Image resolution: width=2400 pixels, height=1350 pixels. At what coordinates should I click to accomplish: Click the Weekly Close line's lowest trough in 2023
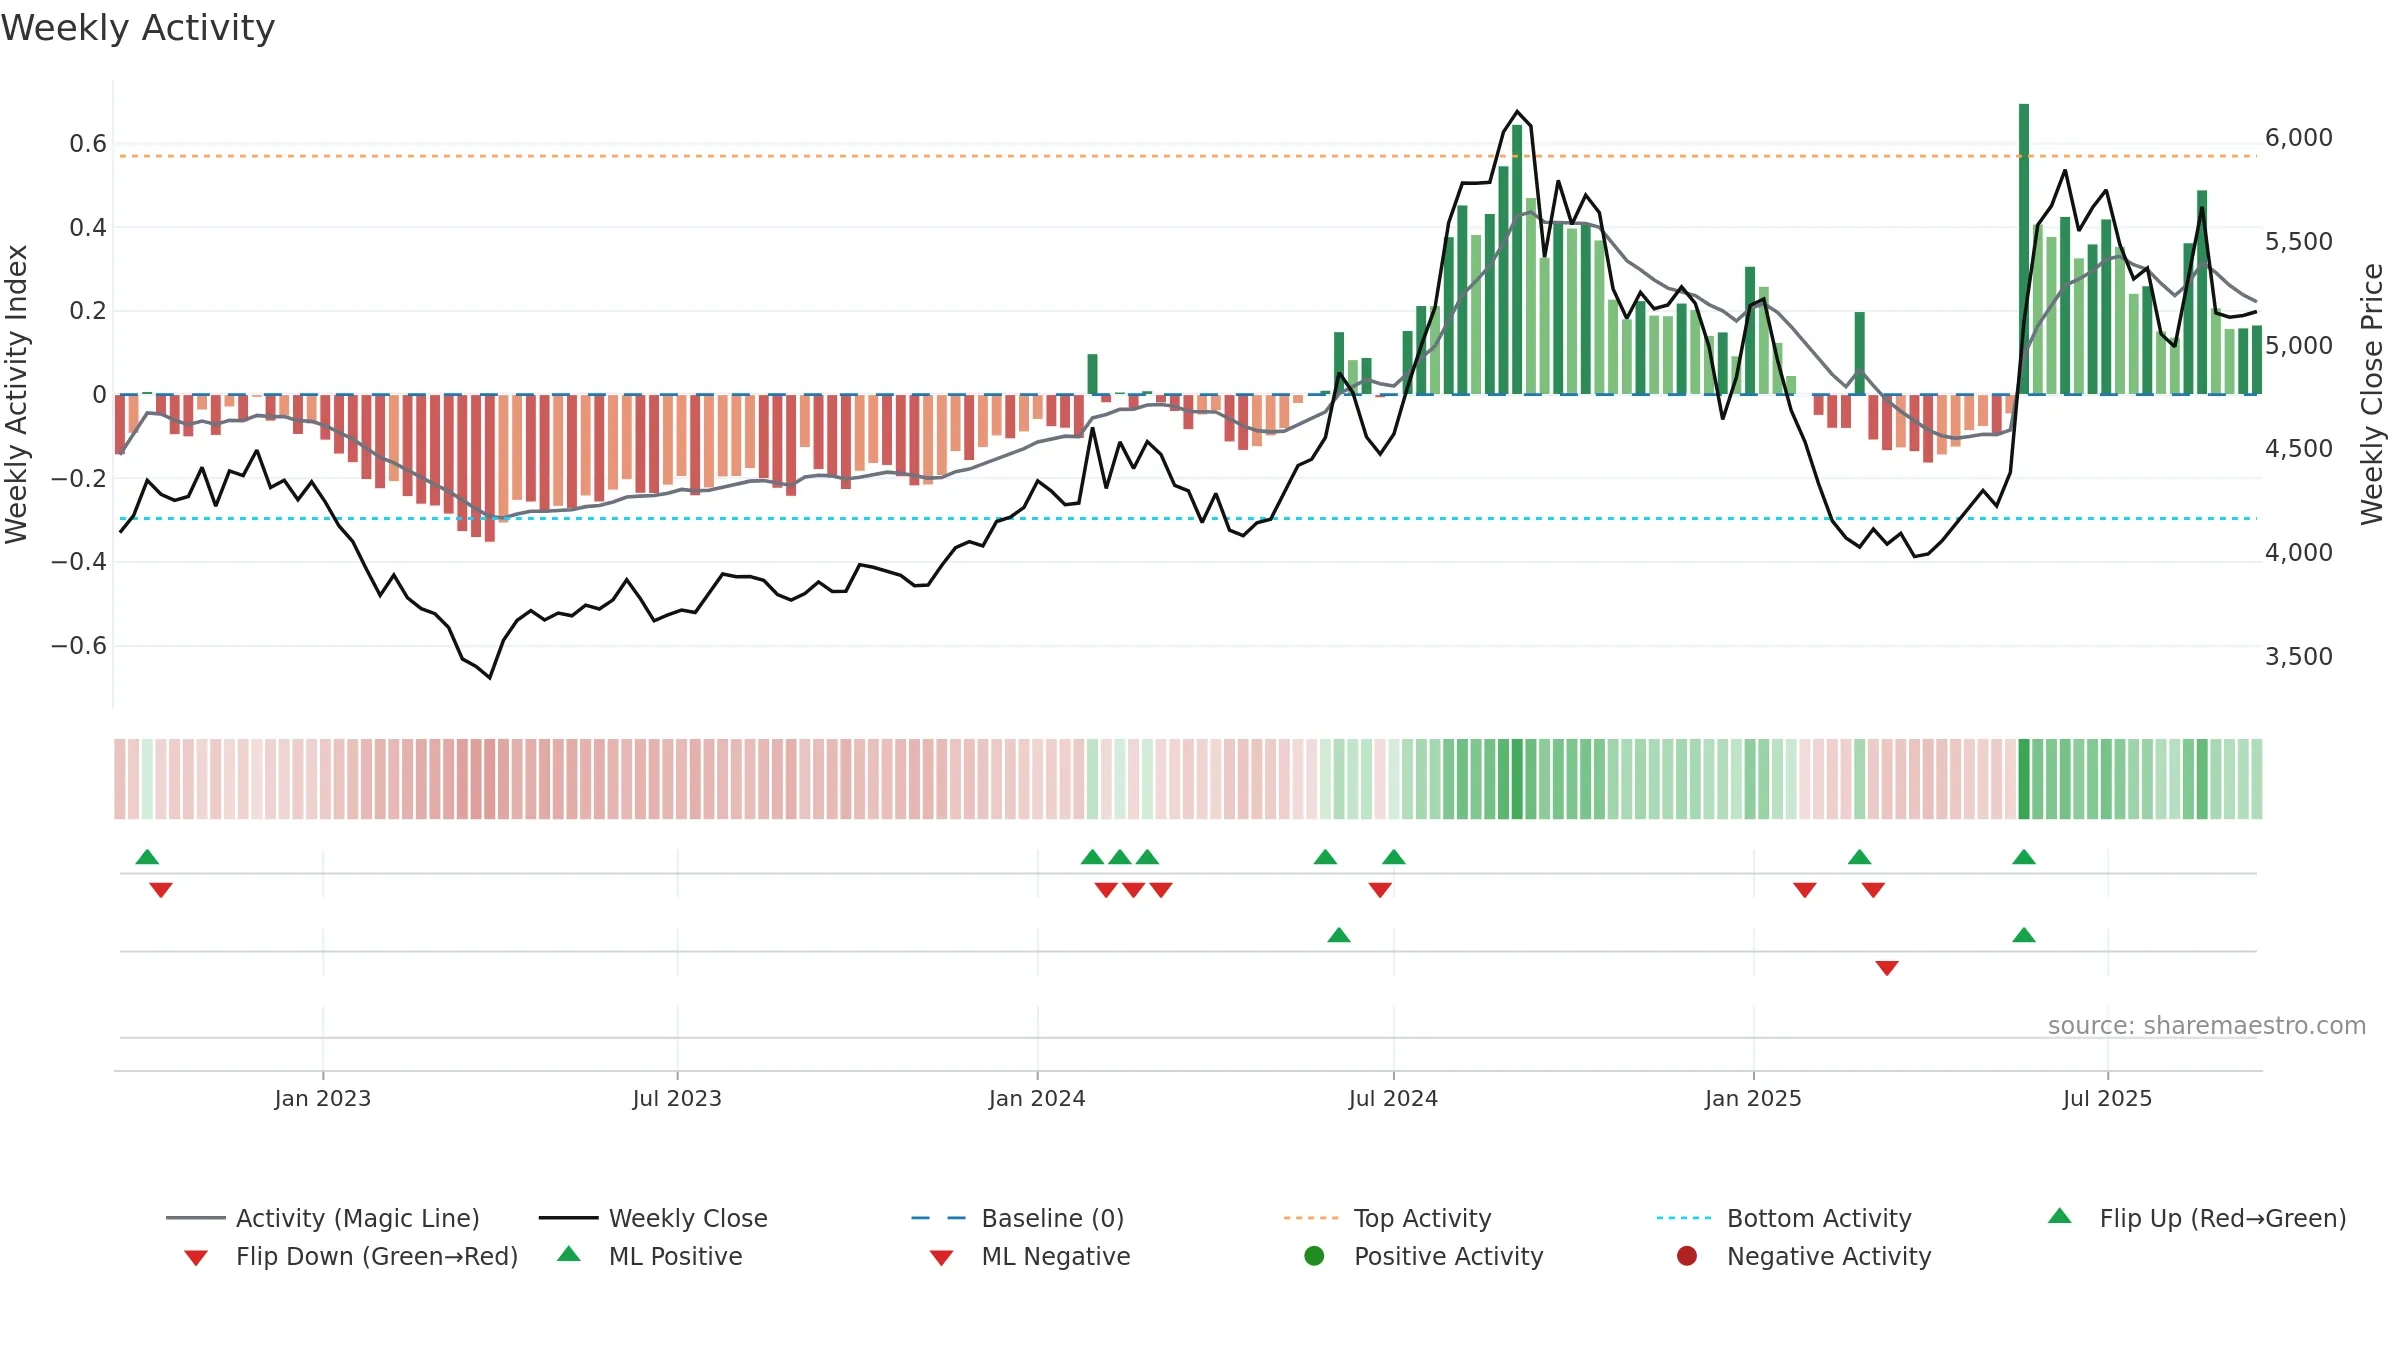tap(490, 677)
